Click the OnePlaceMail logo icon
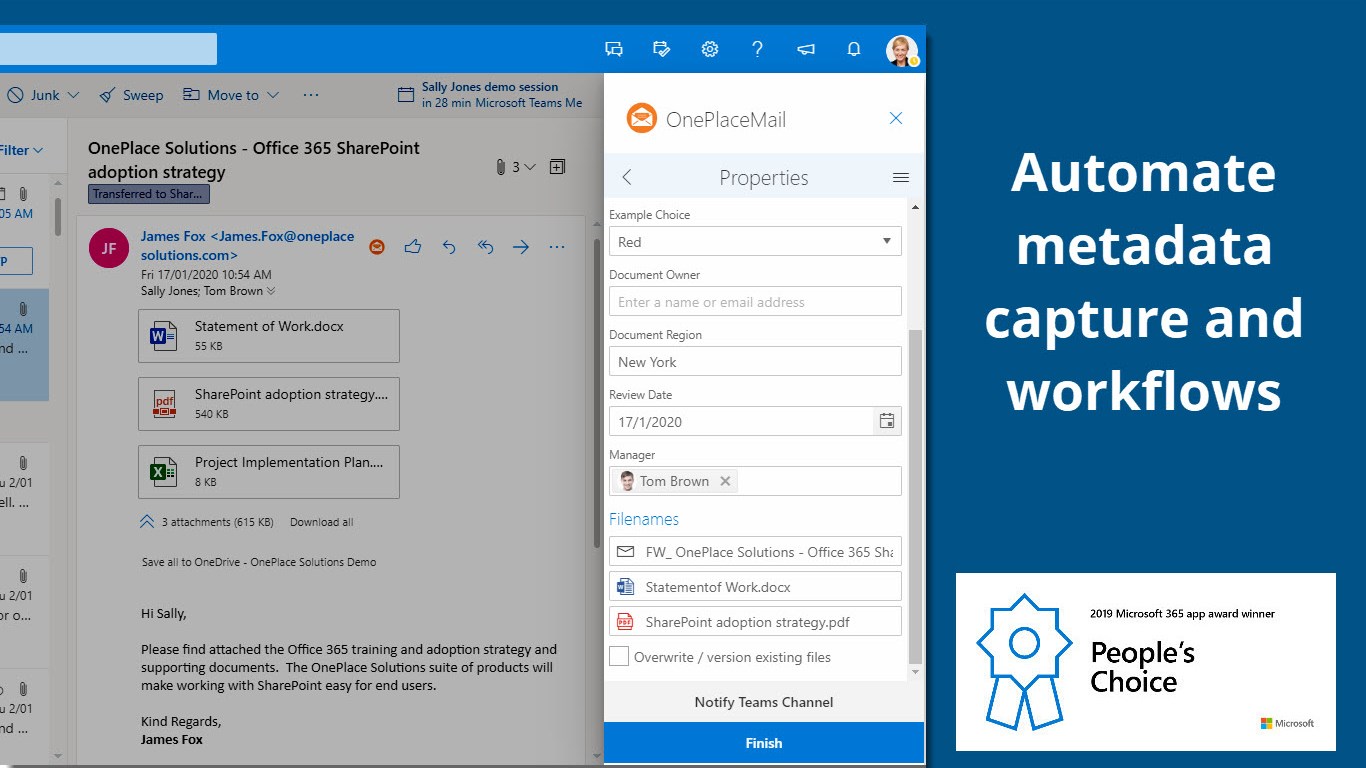Viewport: 1366px width, 768px height. click(x=641, y=118)
